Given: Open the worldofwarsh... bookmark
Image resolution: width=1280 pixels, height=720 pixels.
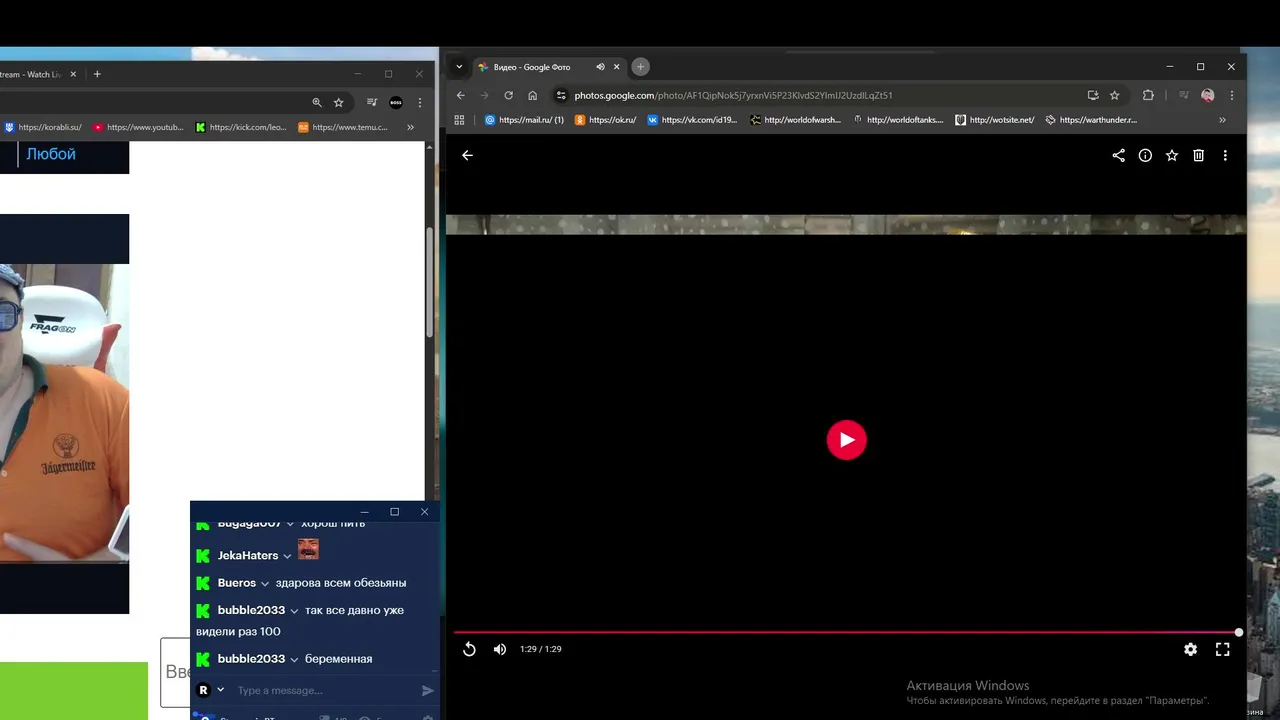Looking at the screenshot, I should click(x=796, y=120).
